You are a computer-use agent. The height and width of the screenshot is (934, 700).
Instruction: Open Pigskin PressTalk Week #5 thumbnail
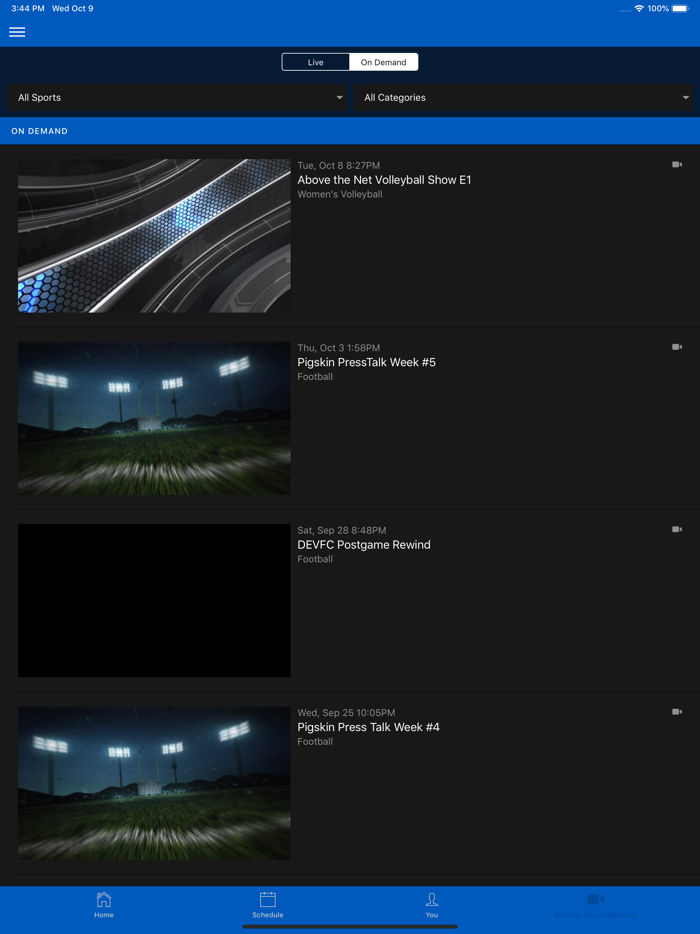(154, 418)
